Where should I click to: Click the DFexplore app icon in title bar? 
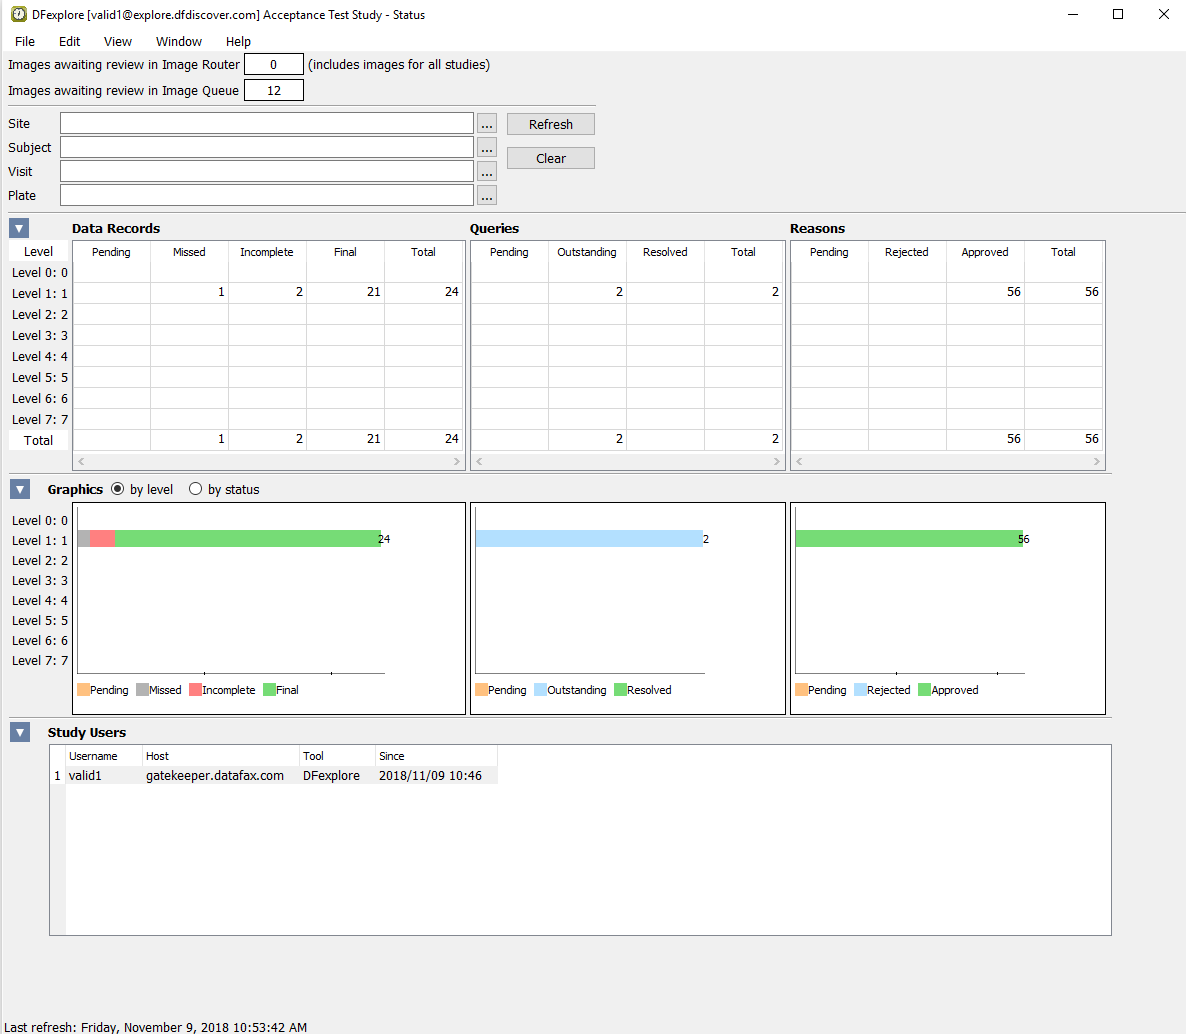pos(18,15)
